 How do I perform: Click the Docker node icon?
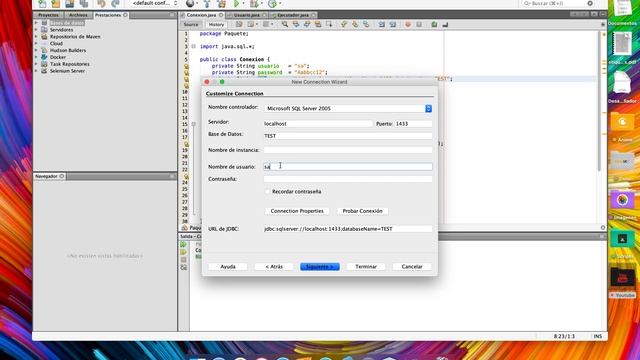click(x=44, y=57)
